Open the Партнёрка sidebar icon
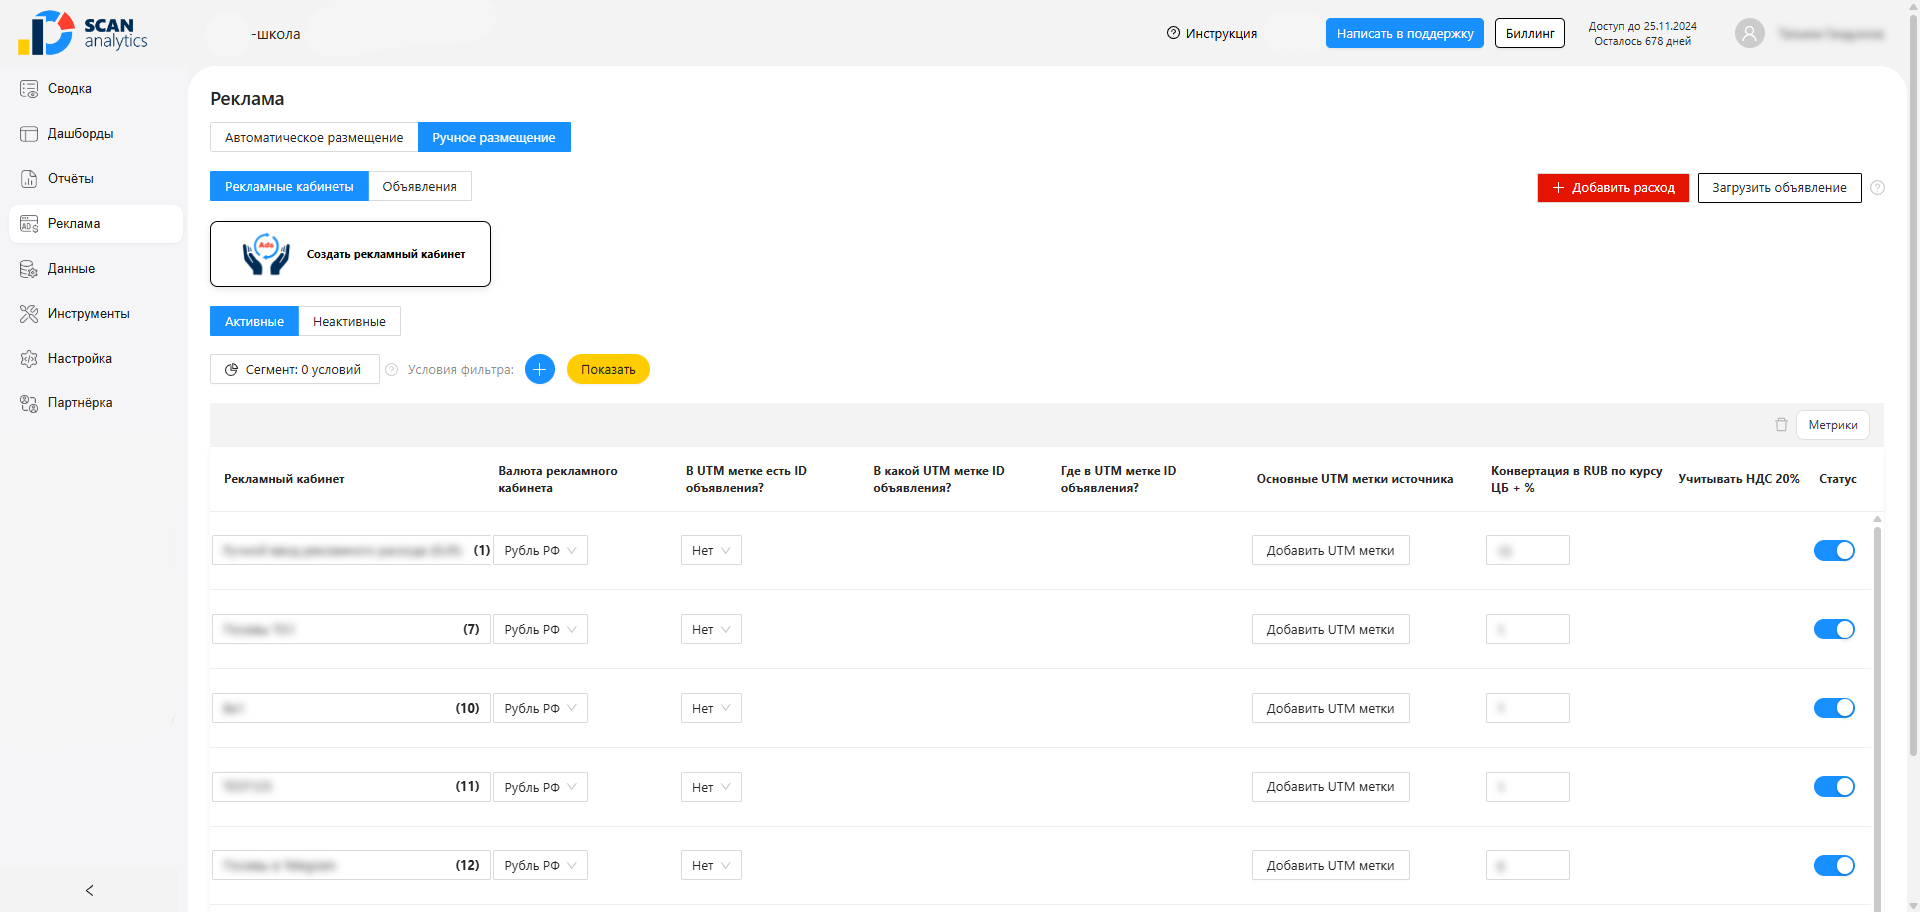 (x=29, y=403)
